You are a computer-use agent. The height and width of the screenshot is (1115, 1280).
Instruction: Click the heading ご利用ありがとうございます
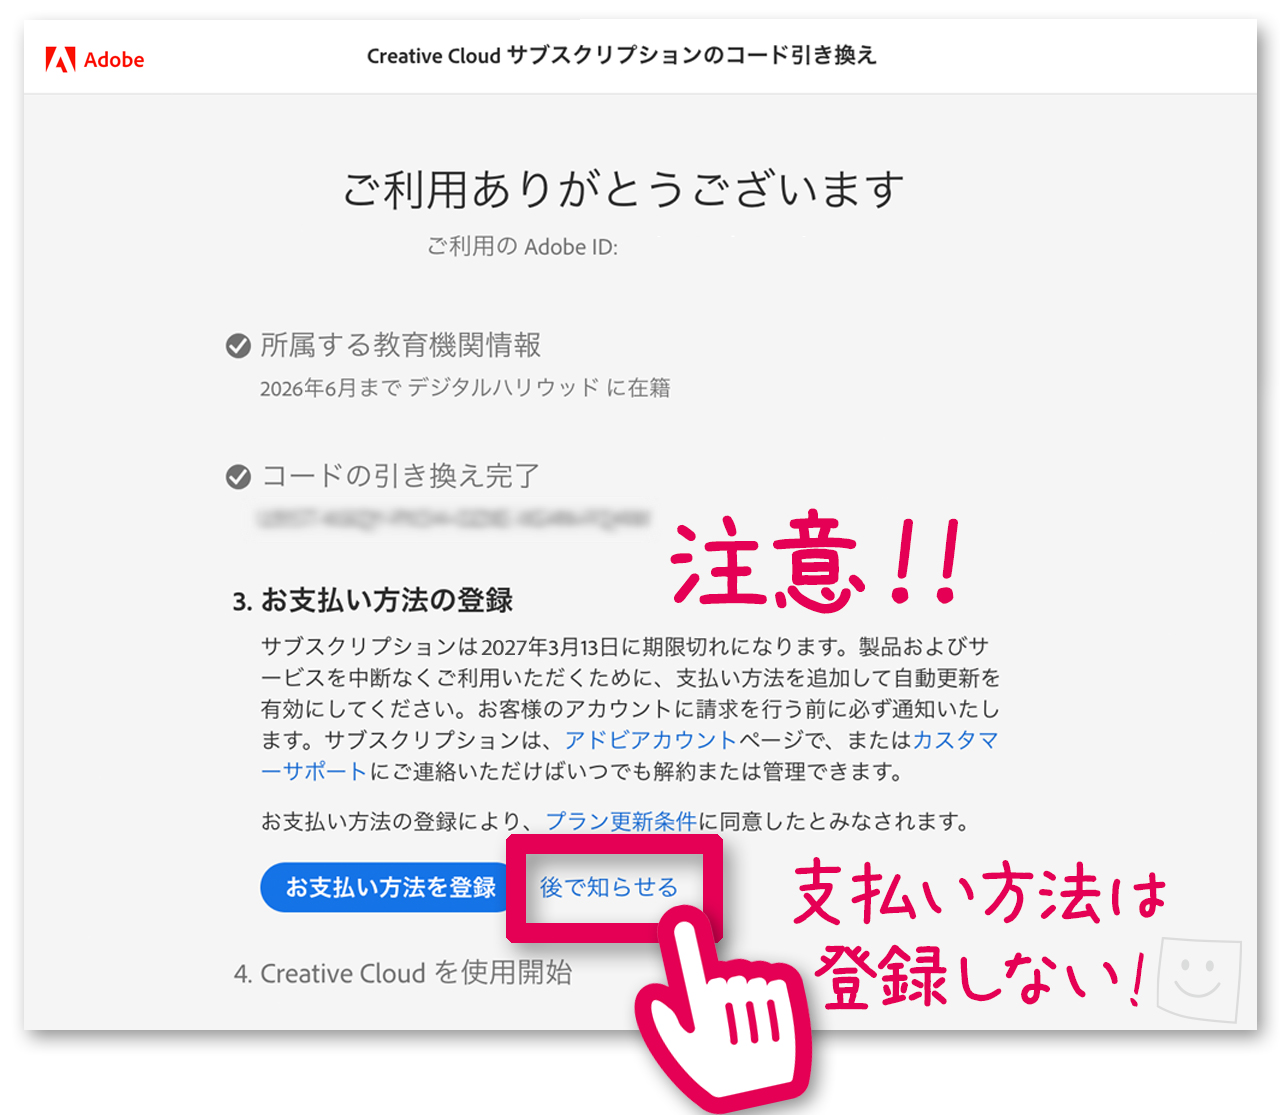623,189
